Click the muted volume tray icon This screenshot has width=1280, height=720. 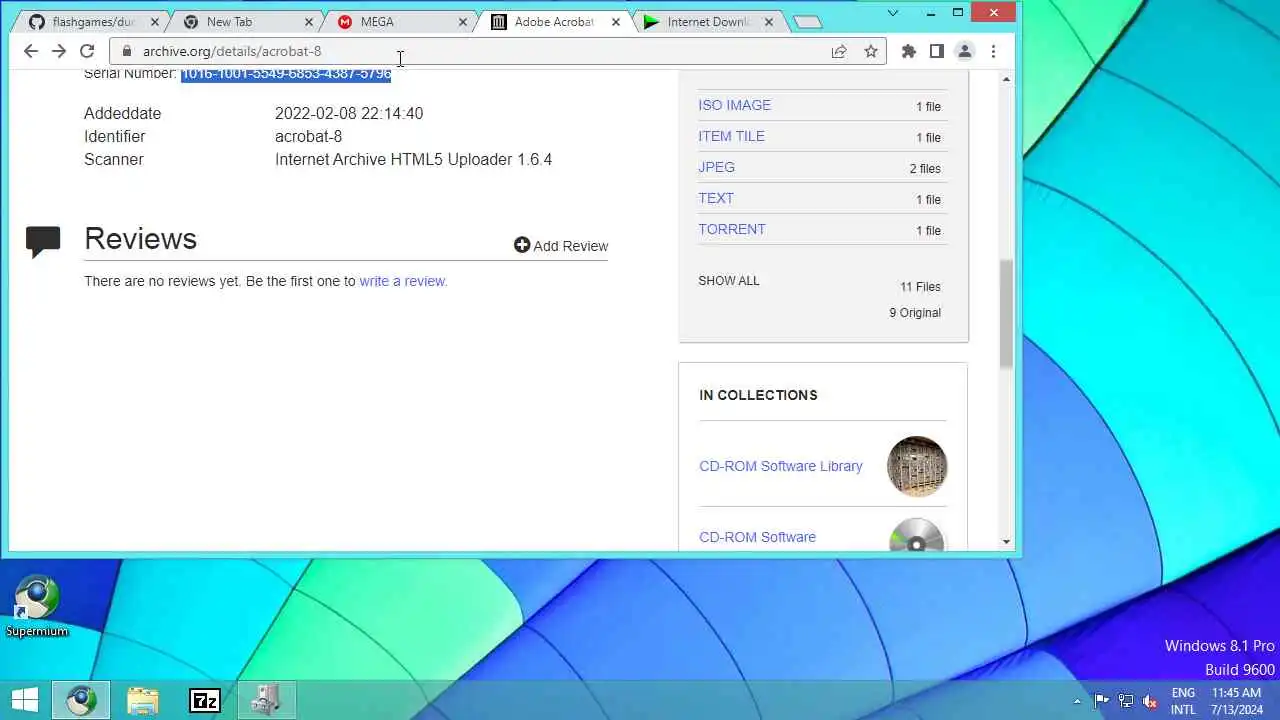(x=1150, y=701)
